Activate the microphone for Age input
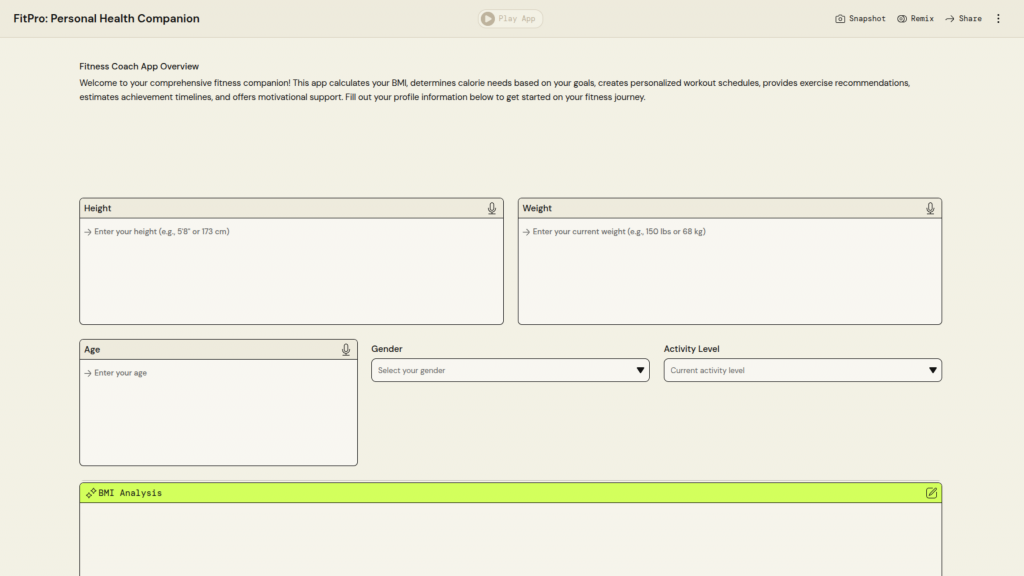1024x576 pixels. (346, 350)
